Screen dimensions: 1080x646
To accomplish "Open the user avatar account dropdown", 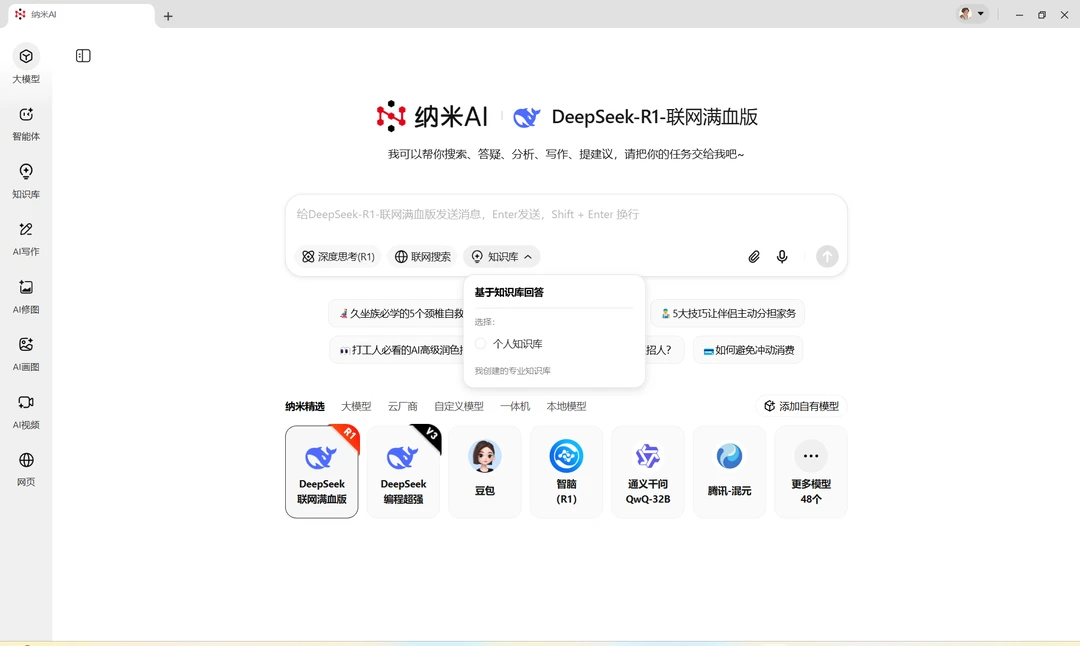I will 973,14.
